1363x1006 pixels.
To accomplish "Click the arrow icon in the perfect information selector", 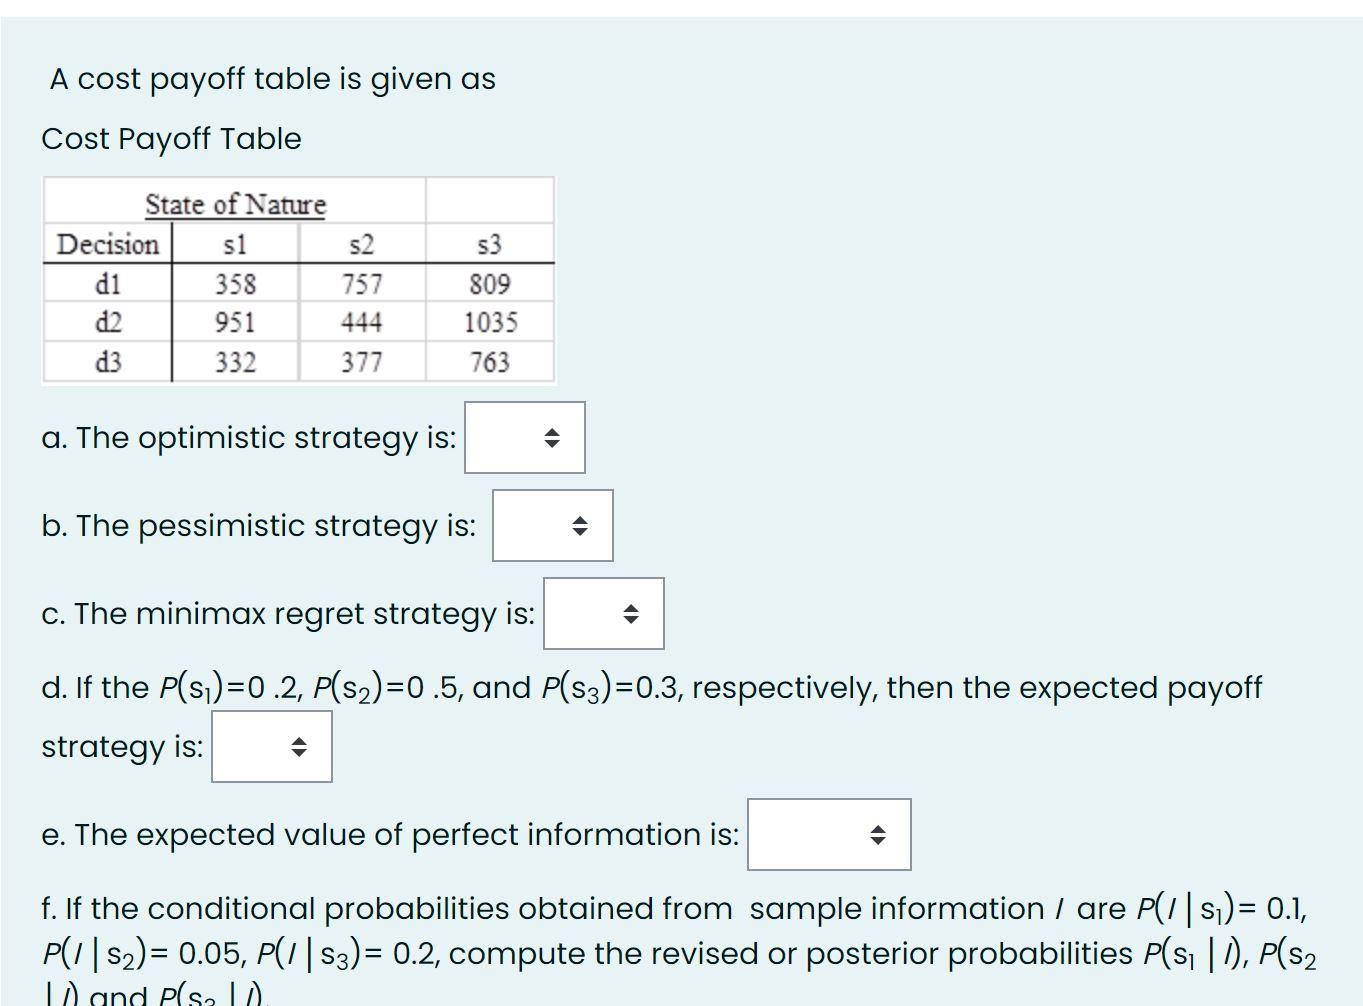I will click(x=878, y=835).
